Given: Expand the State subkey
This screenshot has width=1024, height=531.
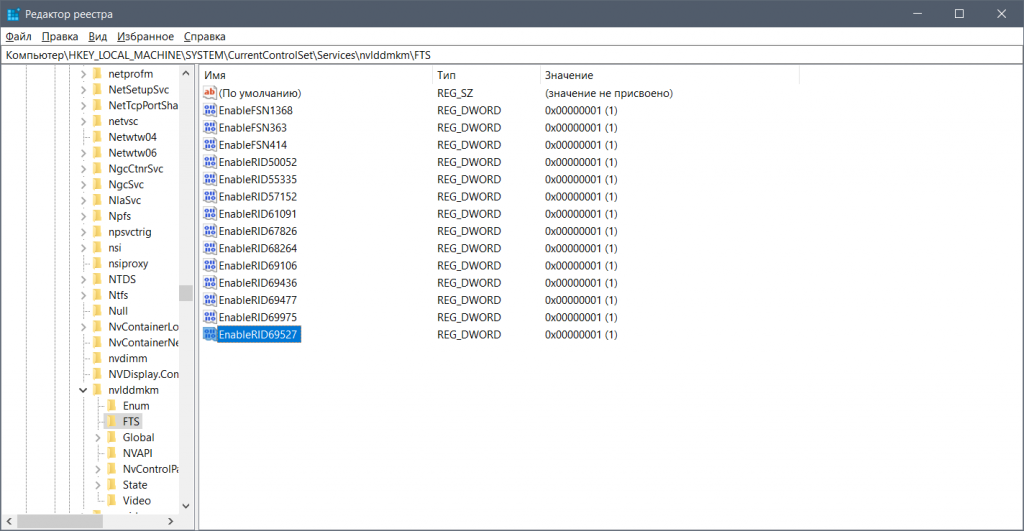Looking at the screenshot, I should click(x=97, y=485).
